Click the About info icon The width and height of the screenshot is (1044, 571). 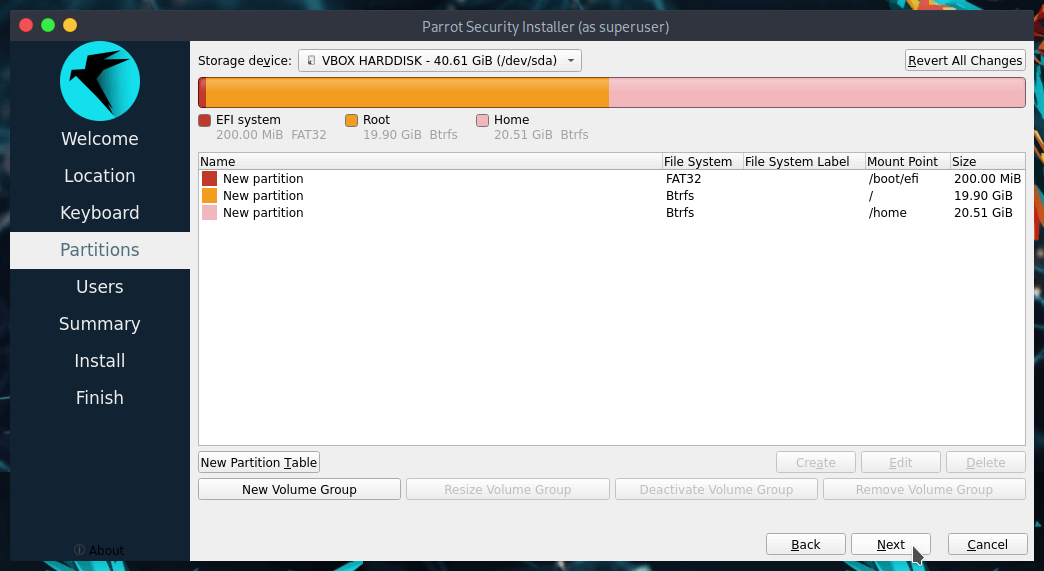(80, 550)
